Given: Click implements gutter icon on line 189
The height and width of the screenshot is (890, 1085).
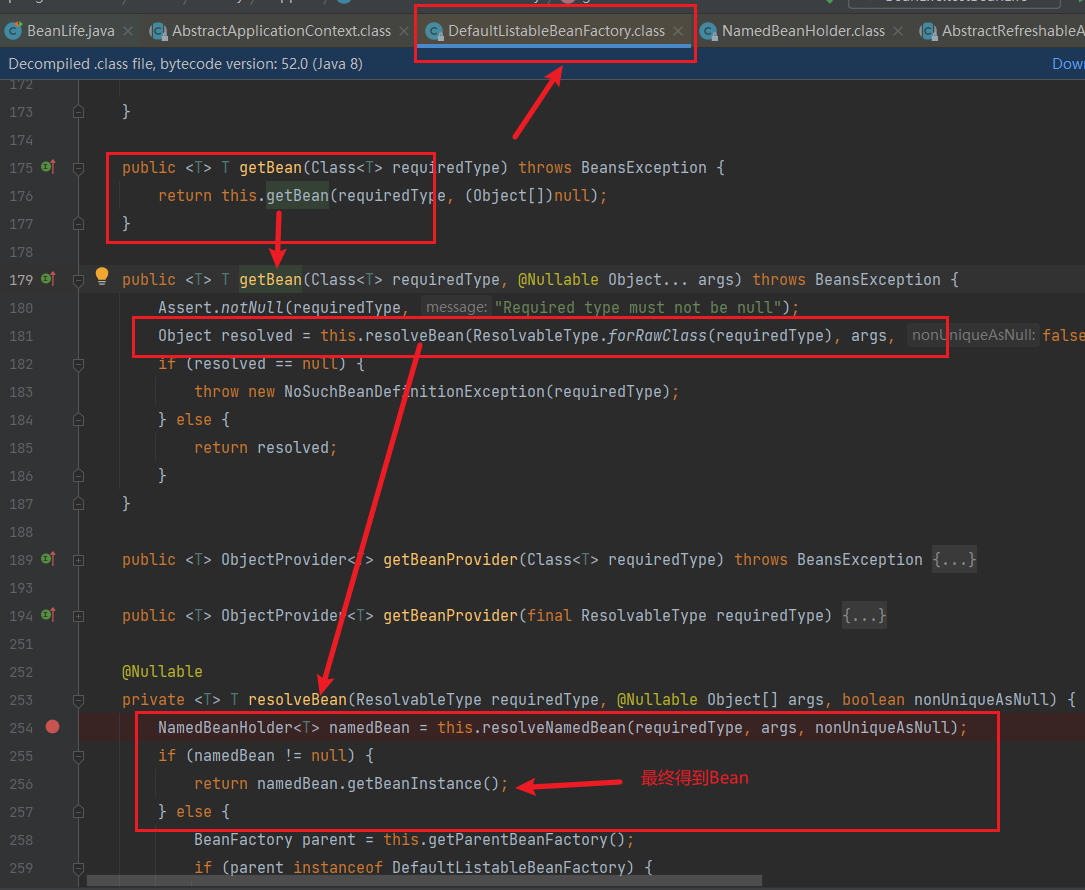Looking at the screenshot, I should tap(47, 560).
